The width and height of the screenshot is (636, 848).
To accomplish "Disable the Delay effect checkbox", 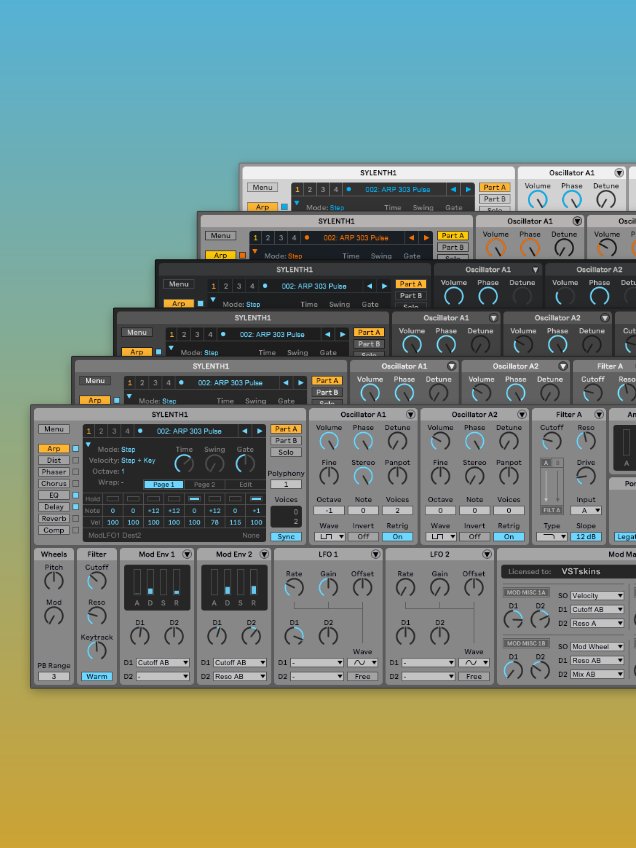I will pyautogui.click(x=76, y=507).
